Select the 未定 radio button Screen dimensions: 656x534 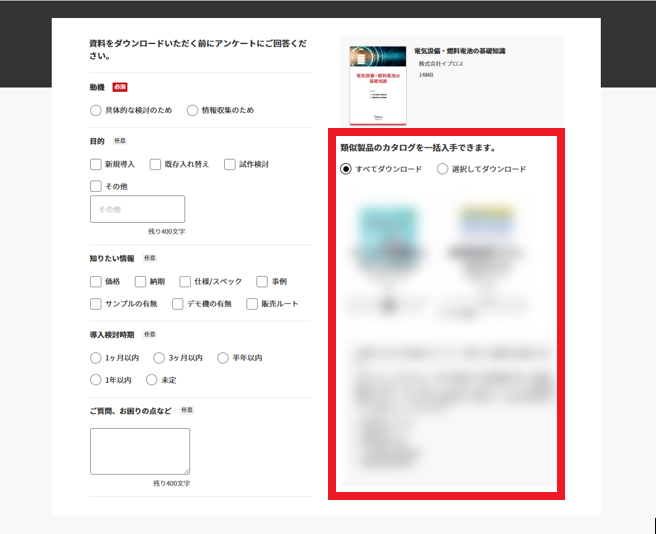(x=151, y=380)
